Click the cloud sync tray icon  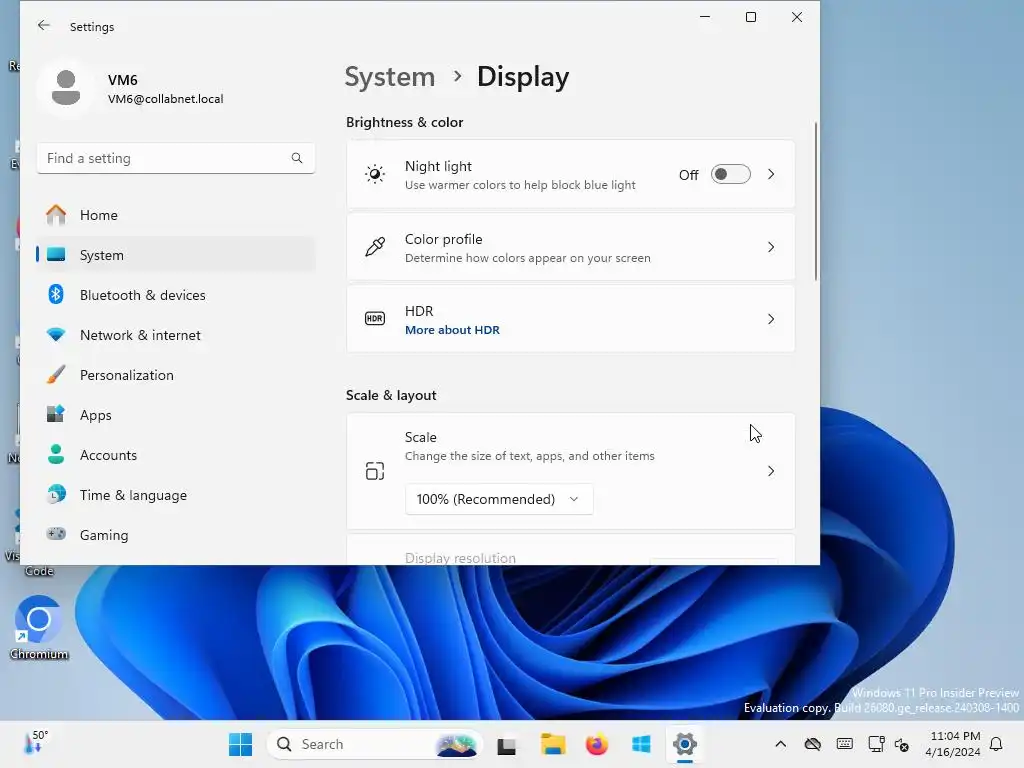tap(812, 744)
